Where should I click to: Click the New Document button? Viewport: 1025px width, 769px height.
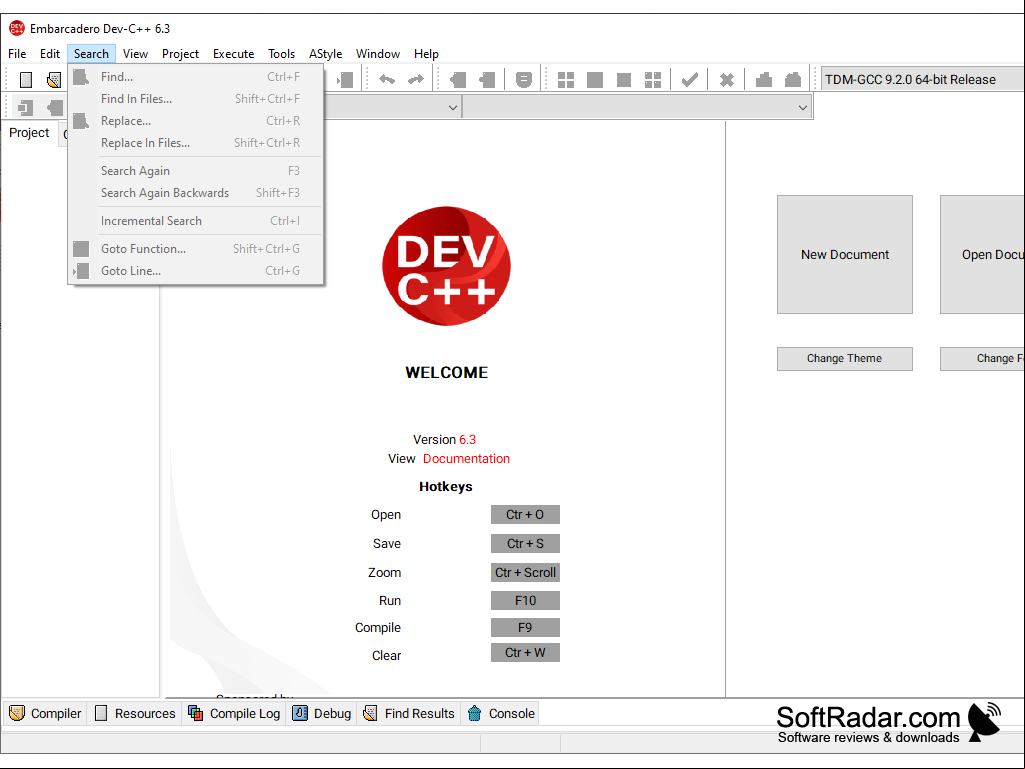coord(845,254)
